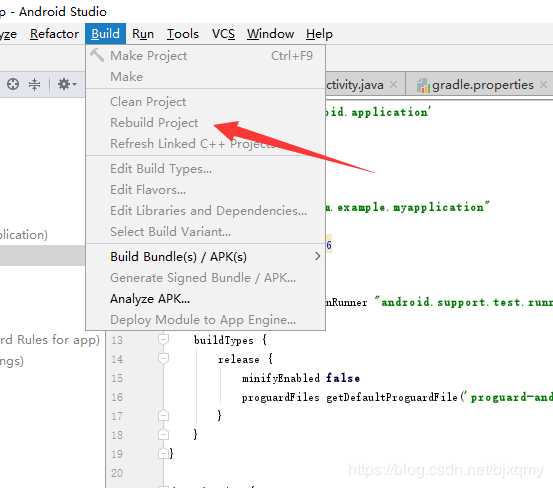Click line number 20 in gutter
553x488 pixels.
click(x=117, y=473)
